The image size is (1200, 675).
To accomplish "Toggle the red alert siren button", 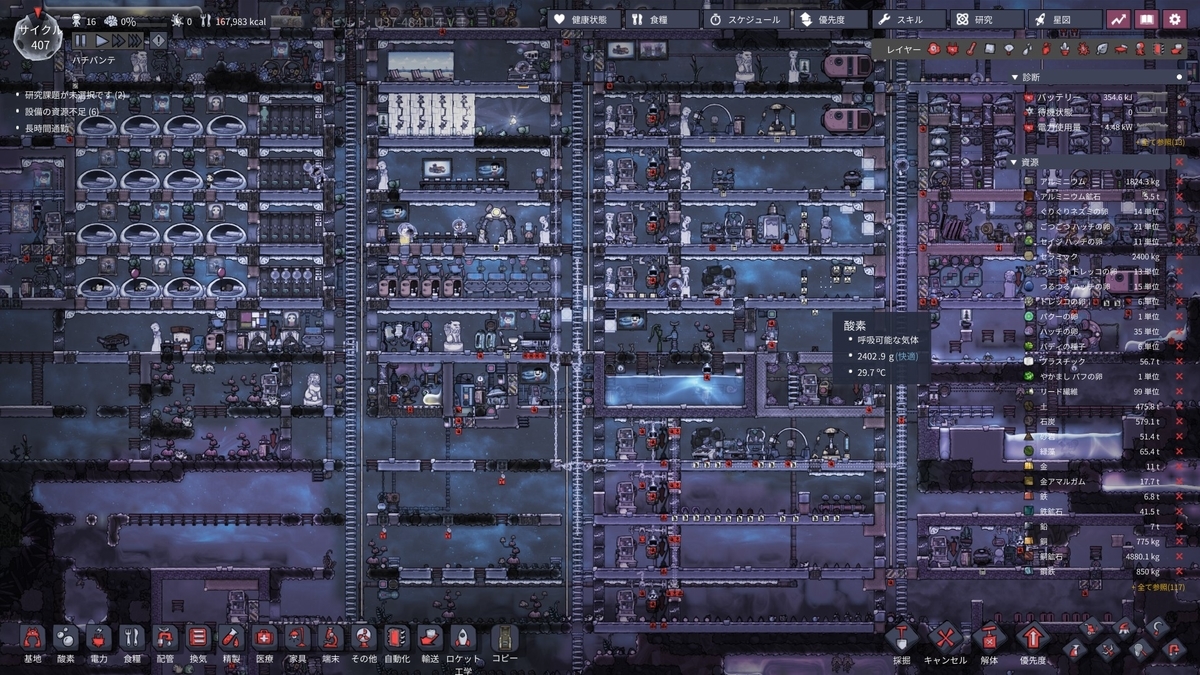I will [159, 40].
